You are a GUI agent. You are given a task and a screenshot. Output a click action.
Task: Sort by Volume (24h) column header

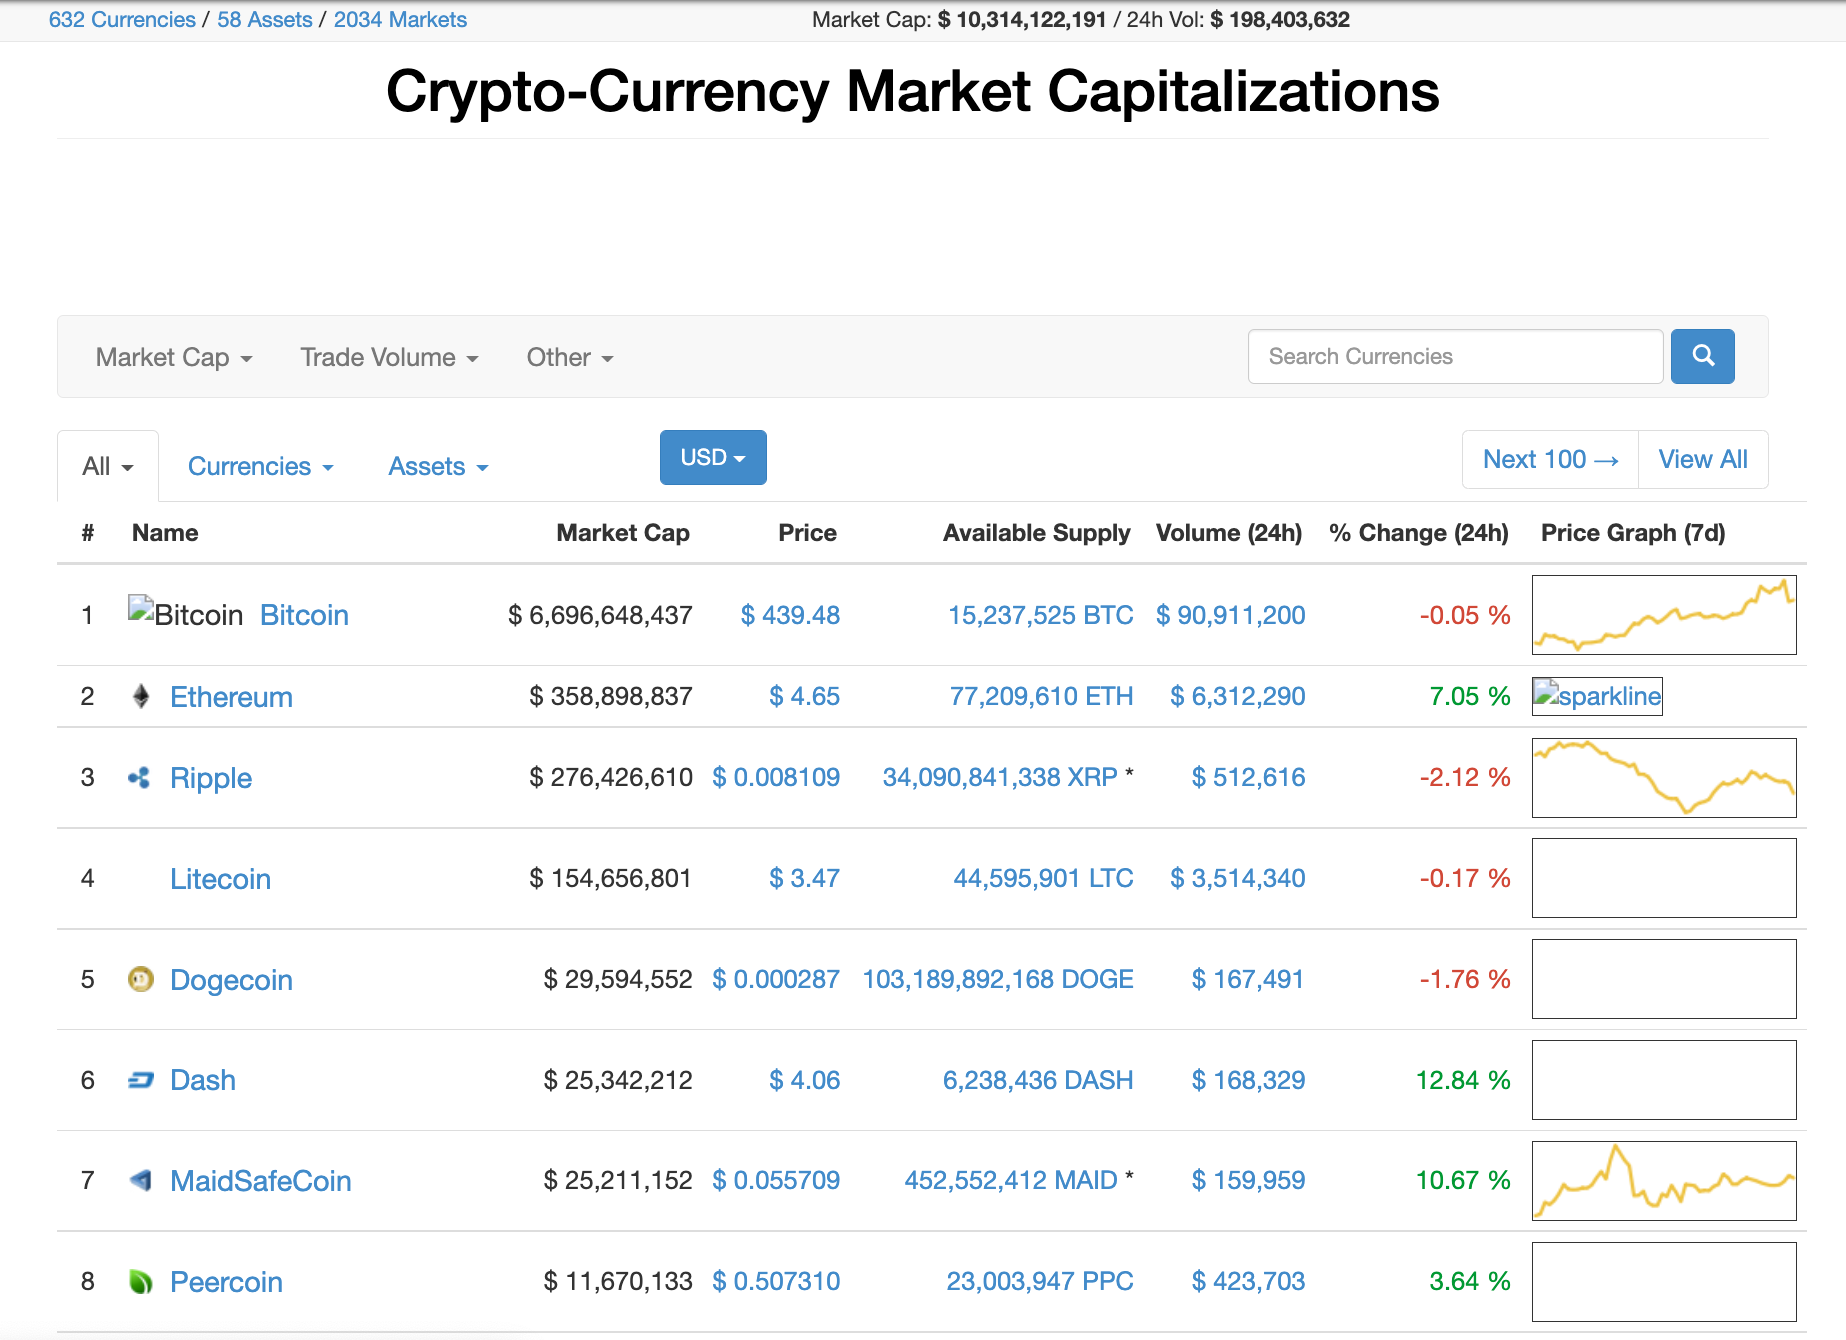click(1229, 533)
